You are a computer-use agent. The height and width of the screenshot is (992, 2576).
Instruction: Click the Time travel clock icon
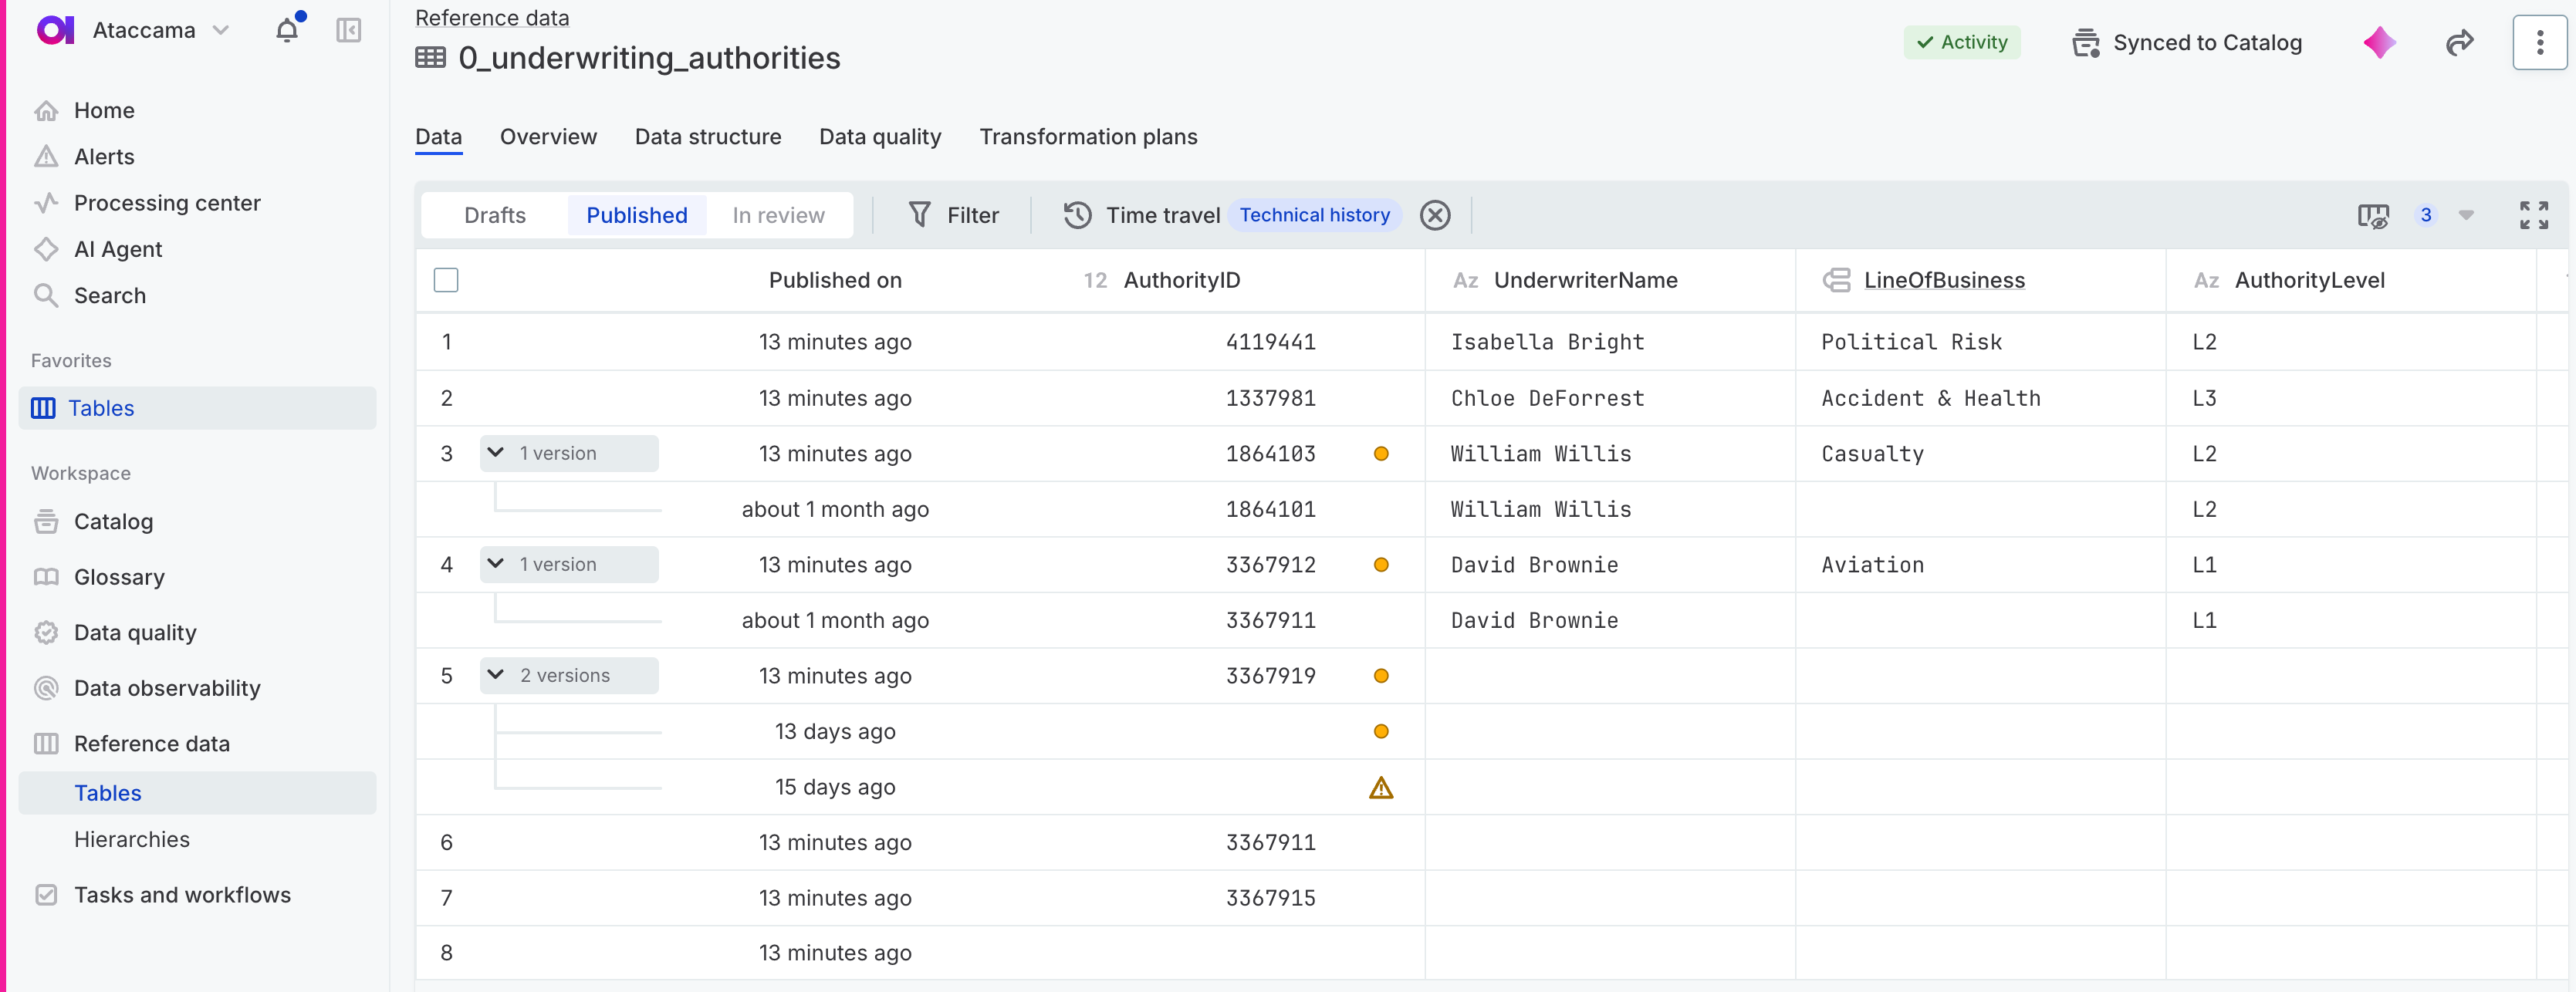click(1077, 215)
